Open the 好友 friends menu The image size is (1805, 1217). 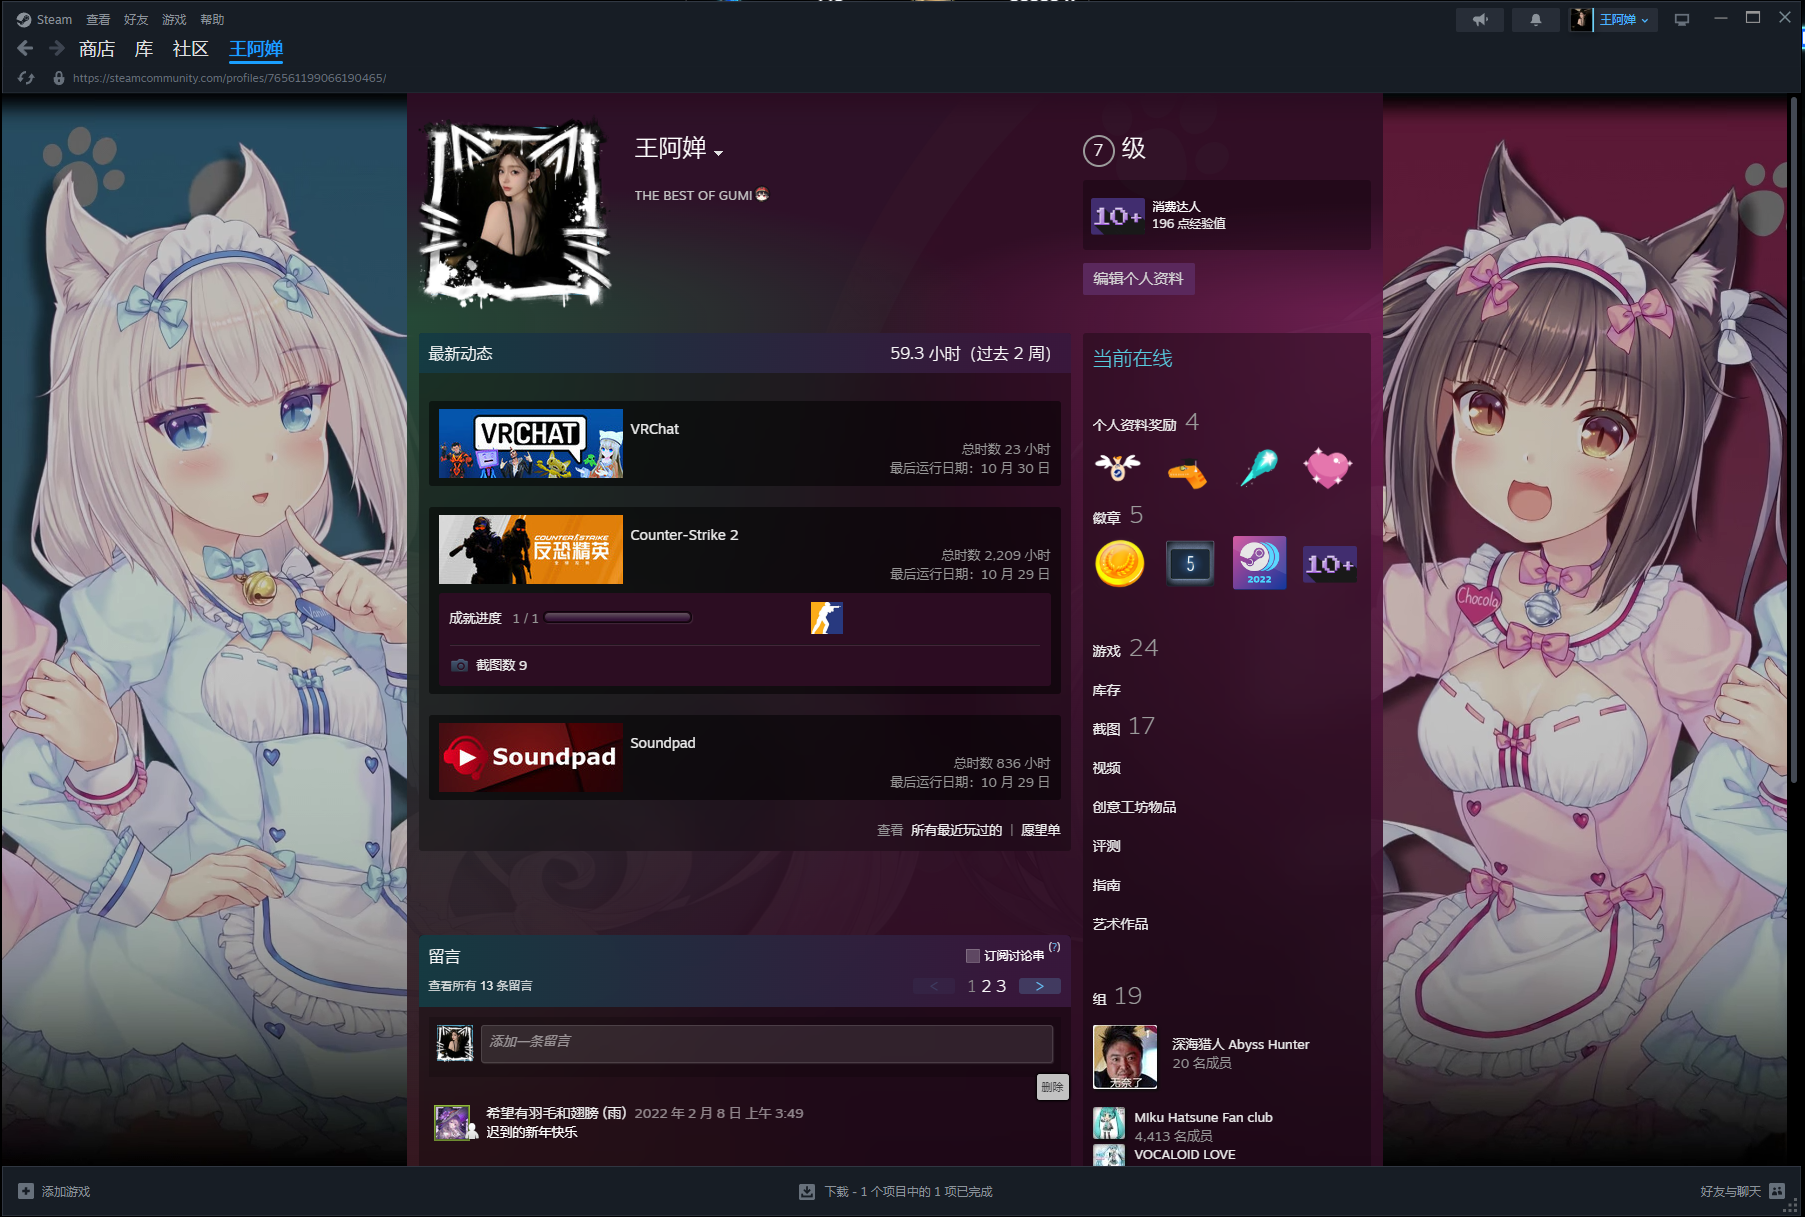[136, 20]
